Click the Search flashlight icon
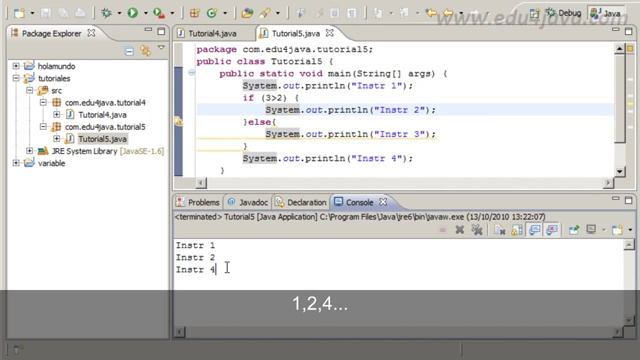 pyautogui.click(x=264, y=13)
